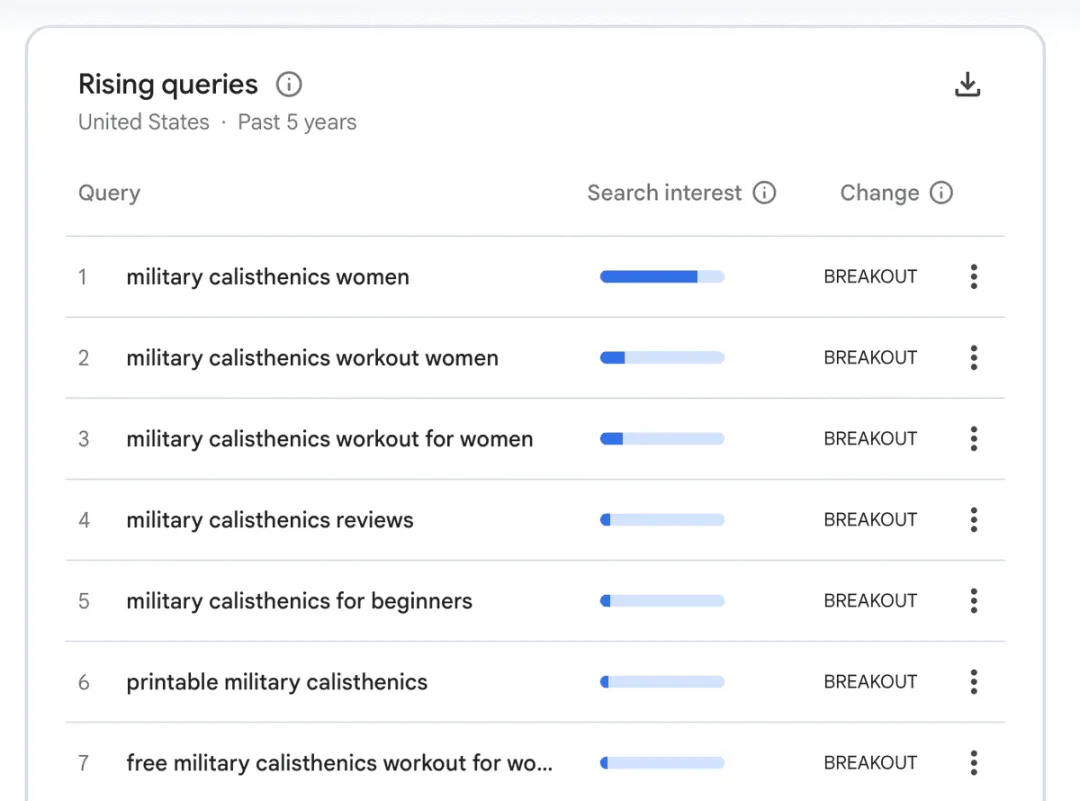Click search interest bar for military calisthenics women
The height and width of the screenshot is (801, 1080).
pyautogui.click(x=662, y=277)
